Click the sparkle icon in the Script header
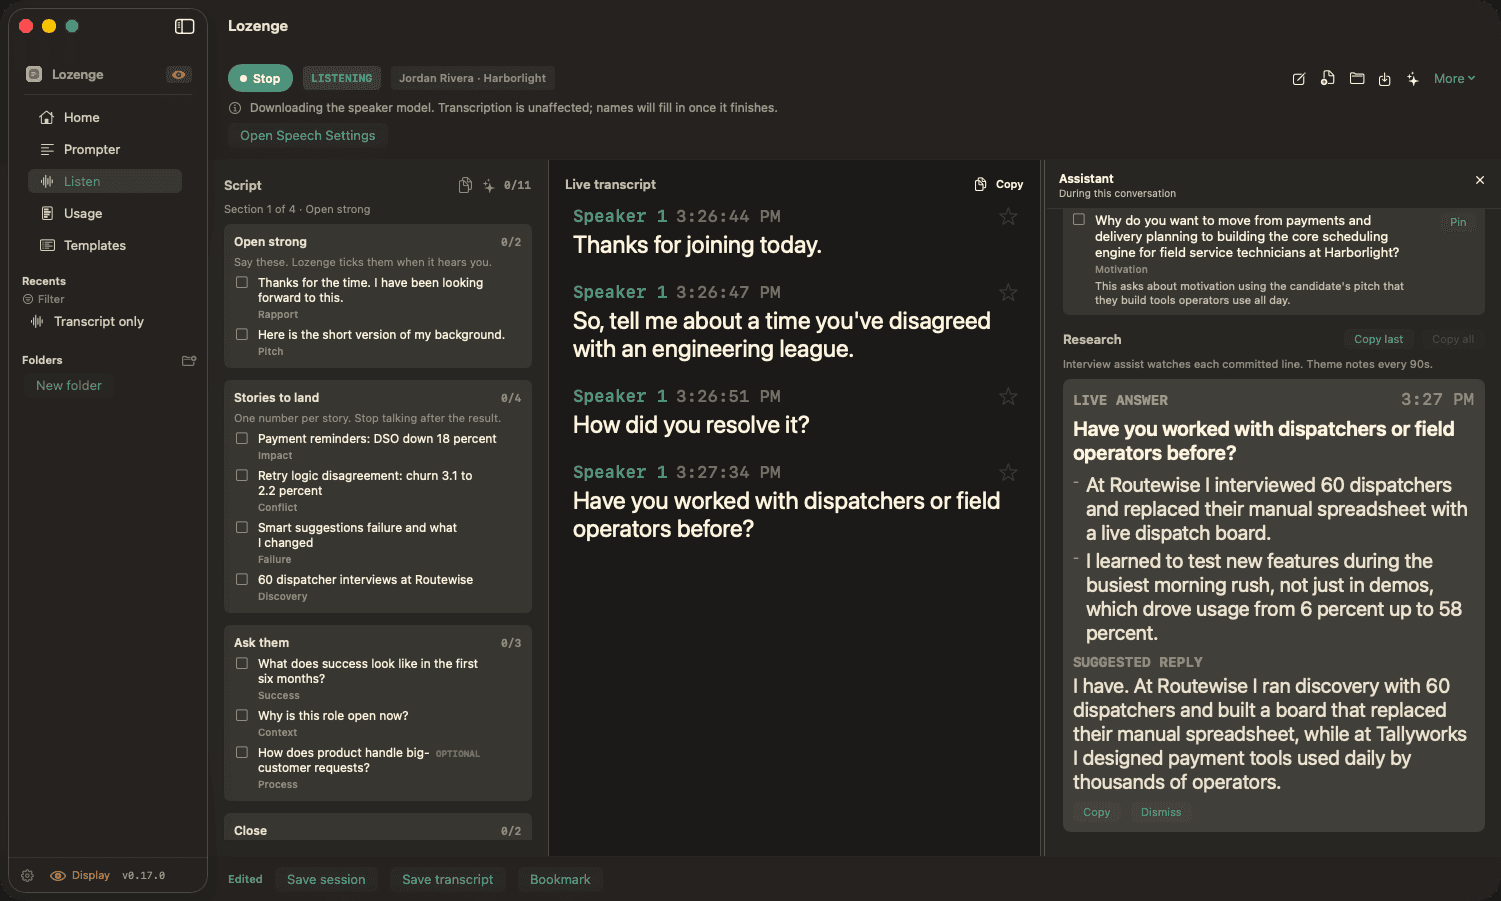This screenshot has height=901, width=1501. pyautogui.click(x=488, y=185)
